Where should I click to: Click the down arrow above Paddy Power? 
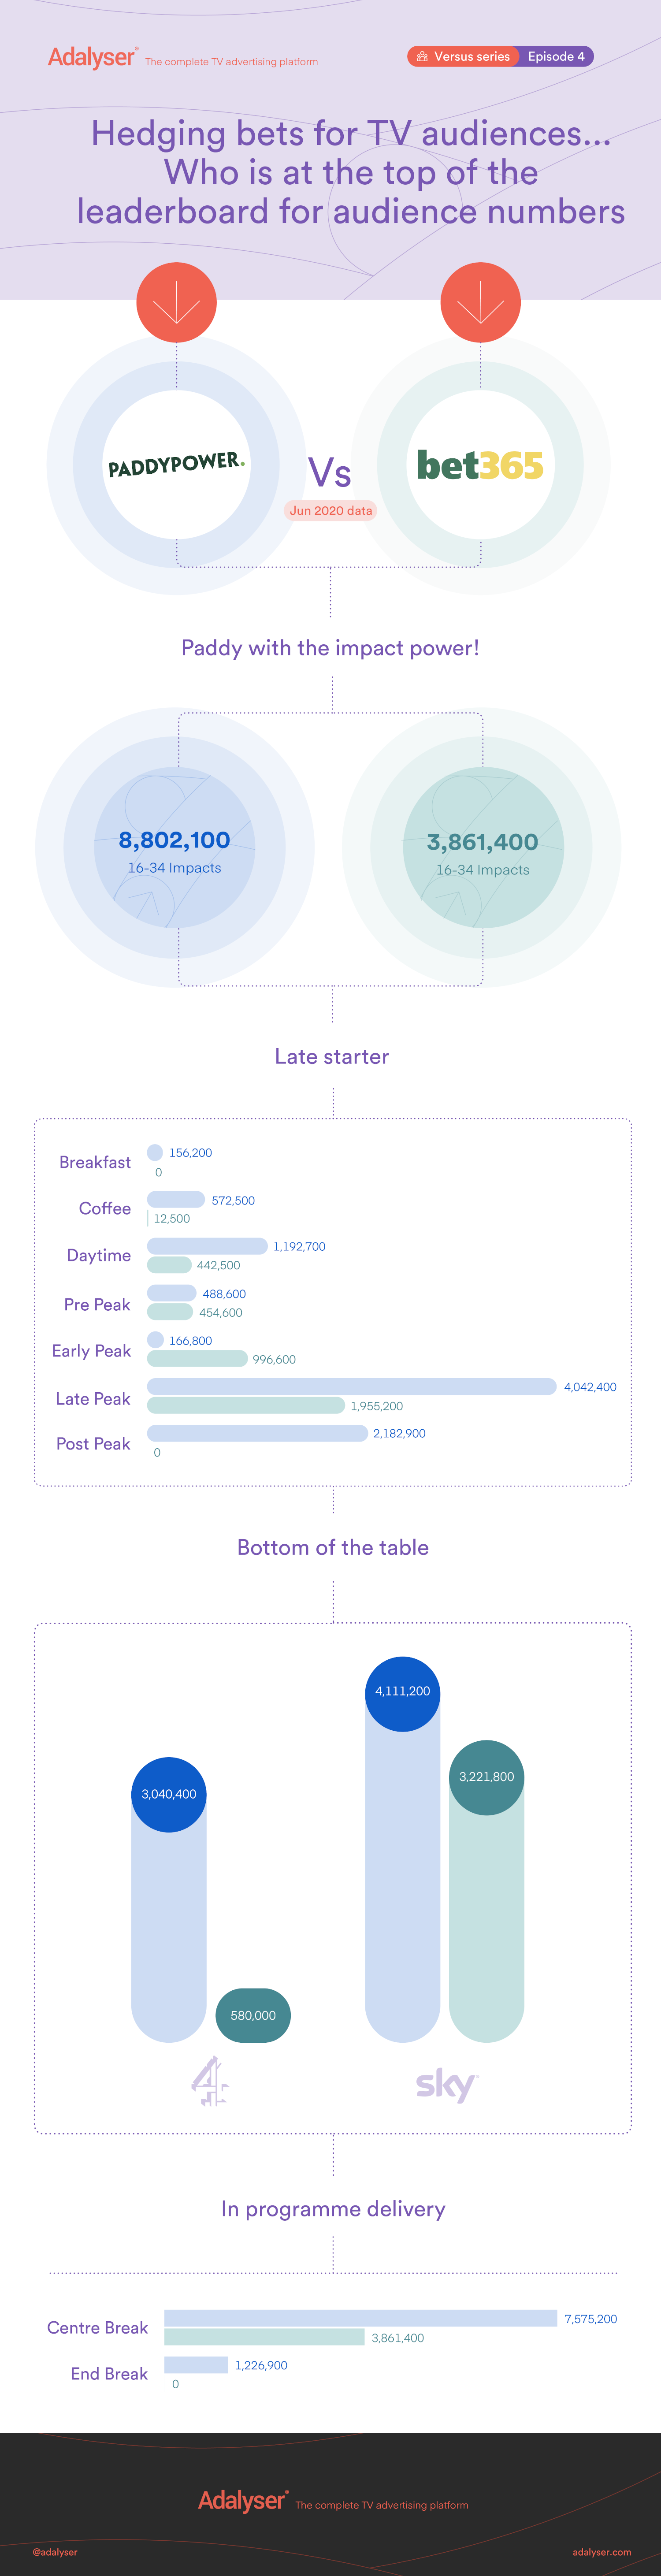[176, 302]
